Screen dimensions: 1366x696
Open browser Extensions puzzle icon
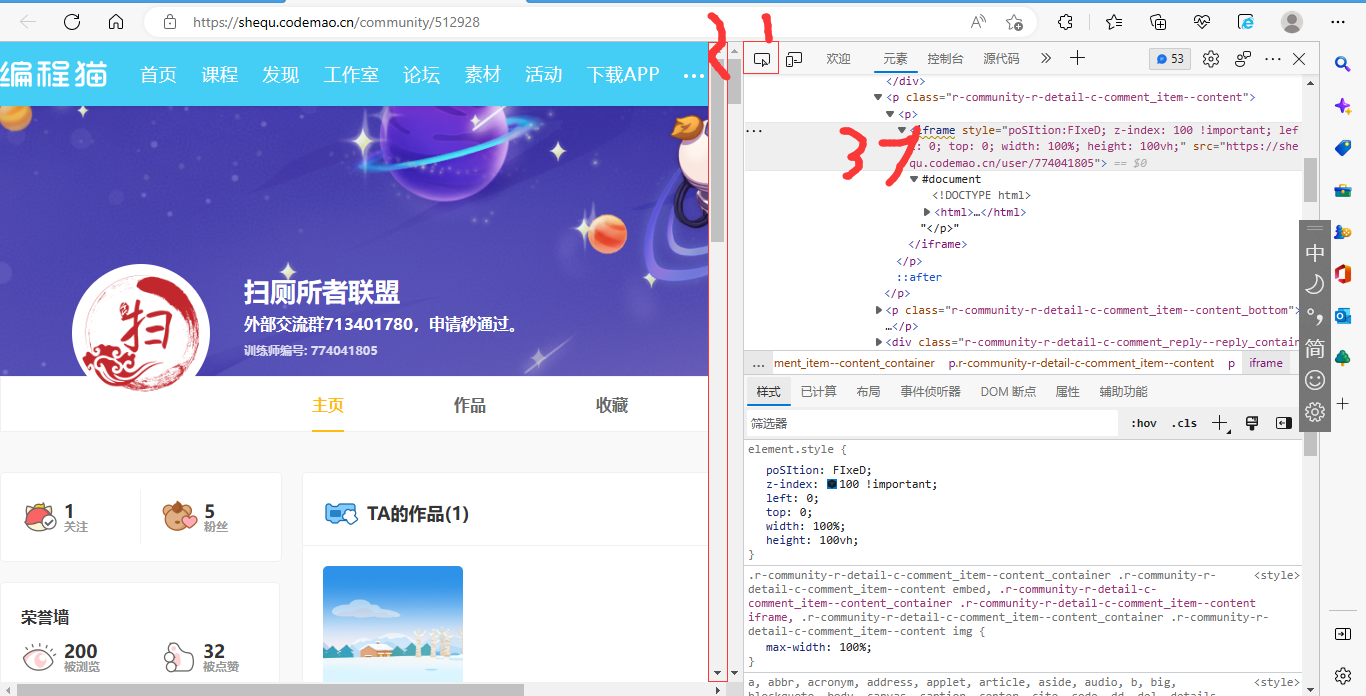(x=1066, y=21)
